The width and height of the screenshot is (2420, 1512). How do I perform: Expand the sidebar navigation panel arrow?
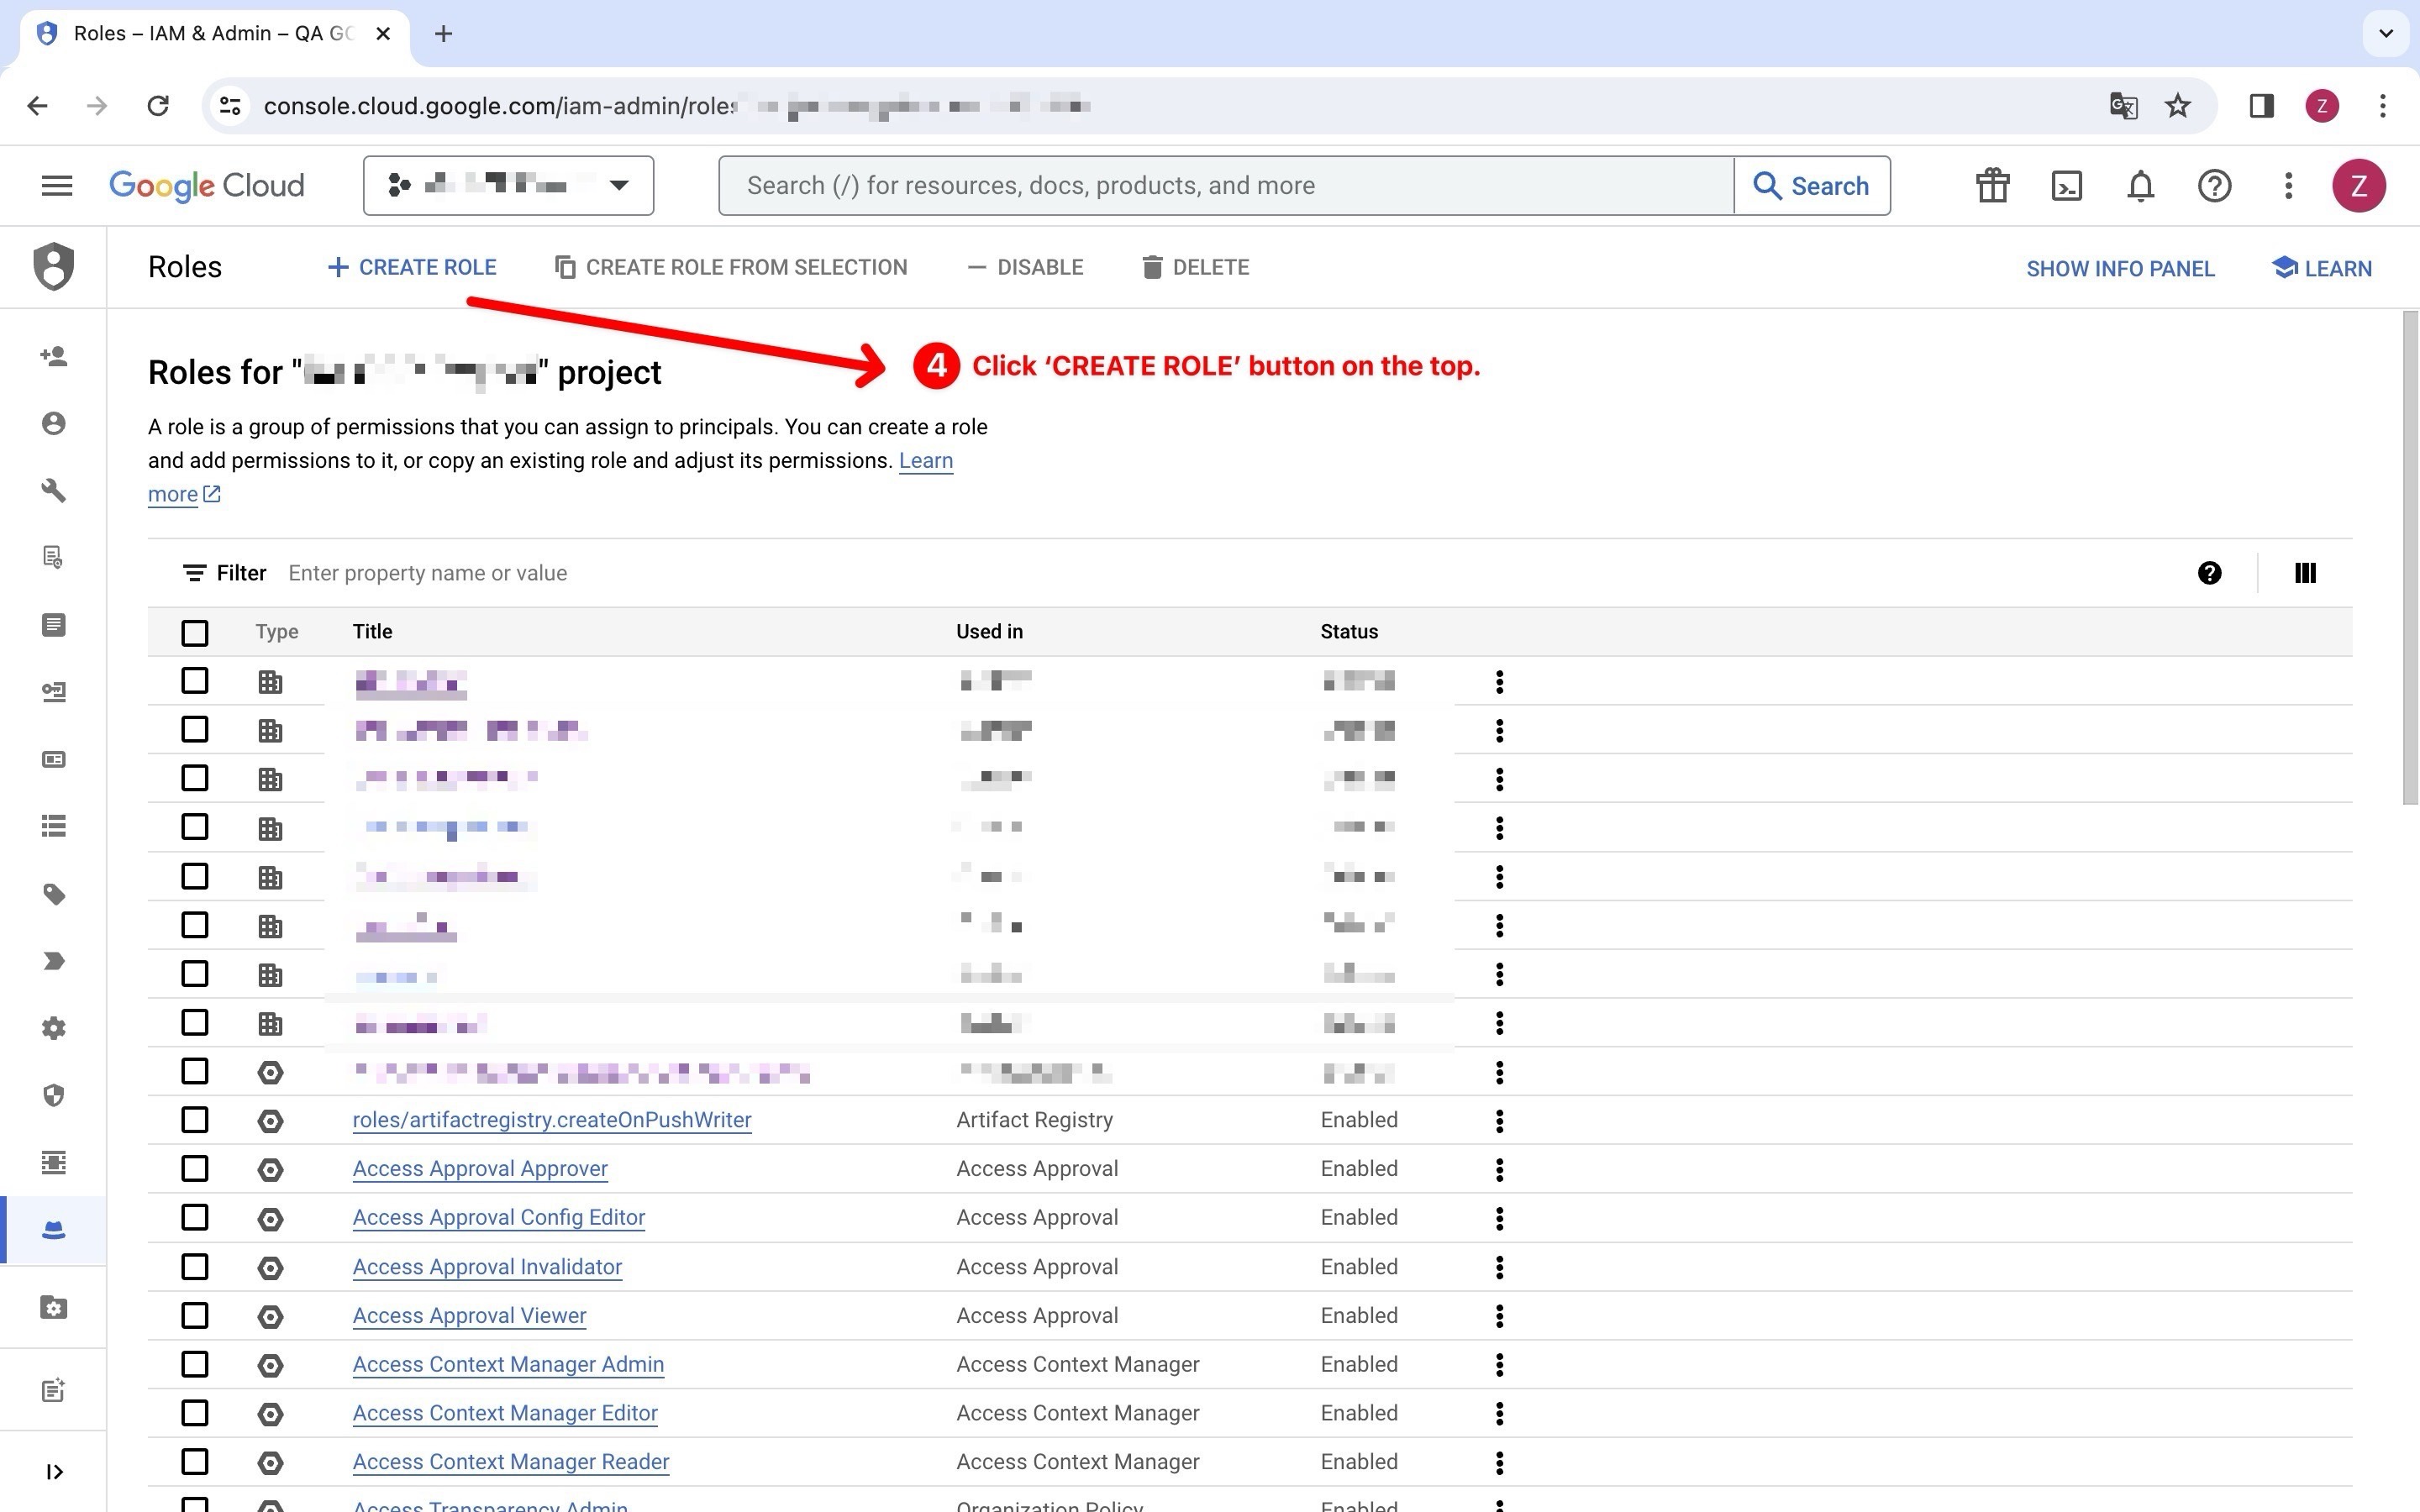click(x=54, y=1471)
